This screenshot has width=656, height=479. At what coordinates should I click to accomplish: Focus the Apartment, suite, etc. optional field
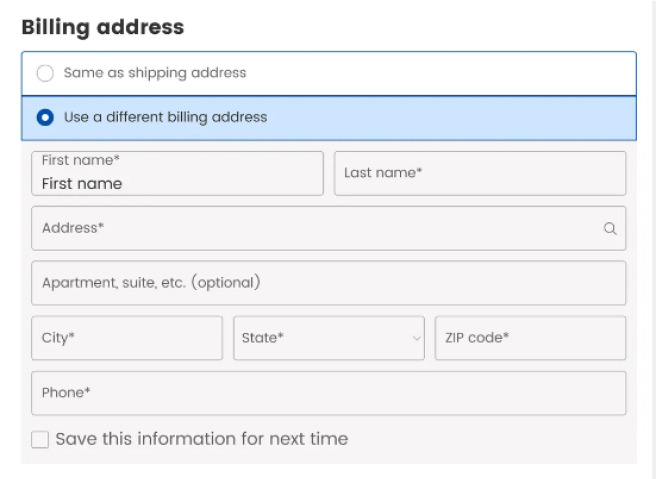[328, 283]
